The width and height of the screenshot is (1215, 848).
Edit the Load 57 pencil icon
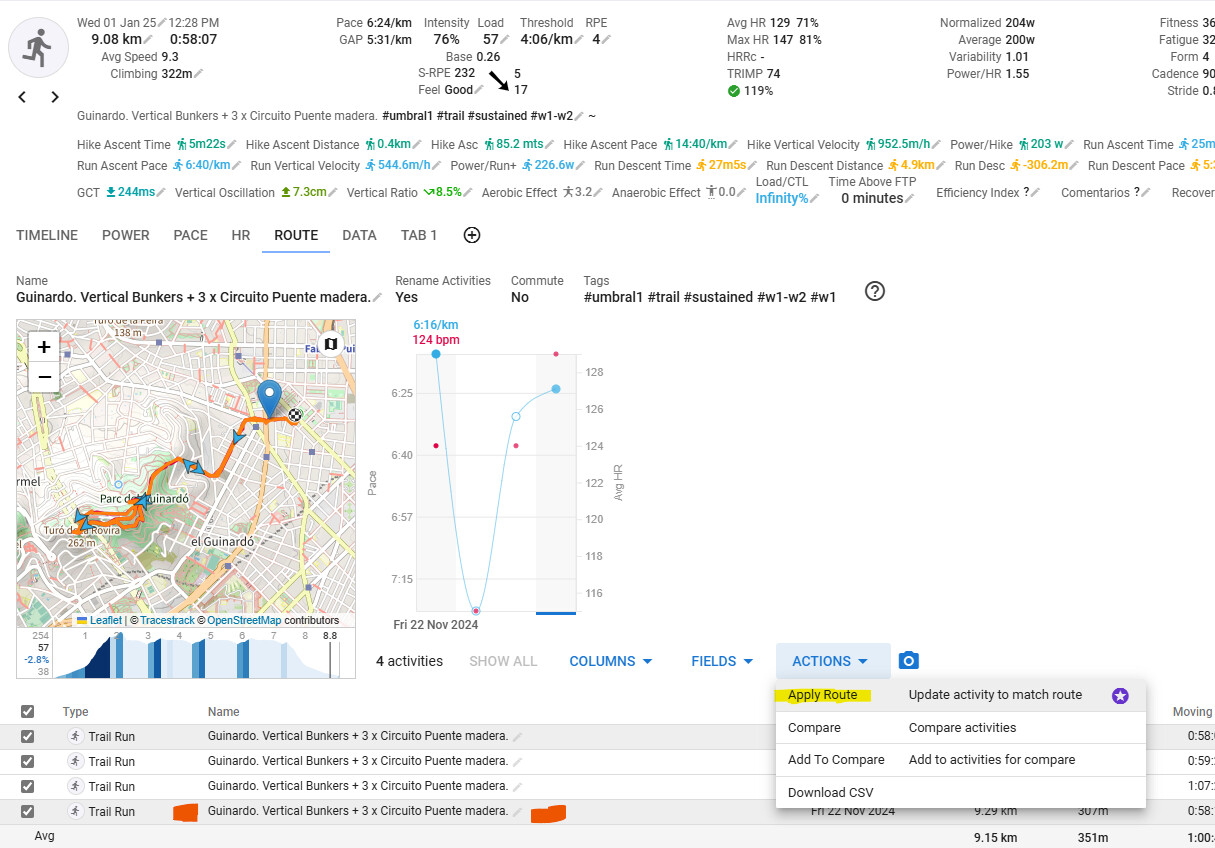pyautogui.click(x=506, y=40)
